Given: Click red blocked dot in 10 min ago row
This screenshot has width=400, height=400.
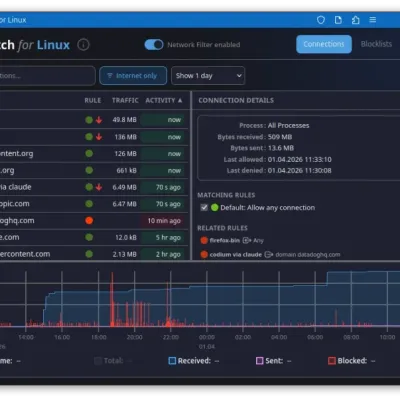Looking at the screenshot, I should pyautogui.click(x=89, y=220).
